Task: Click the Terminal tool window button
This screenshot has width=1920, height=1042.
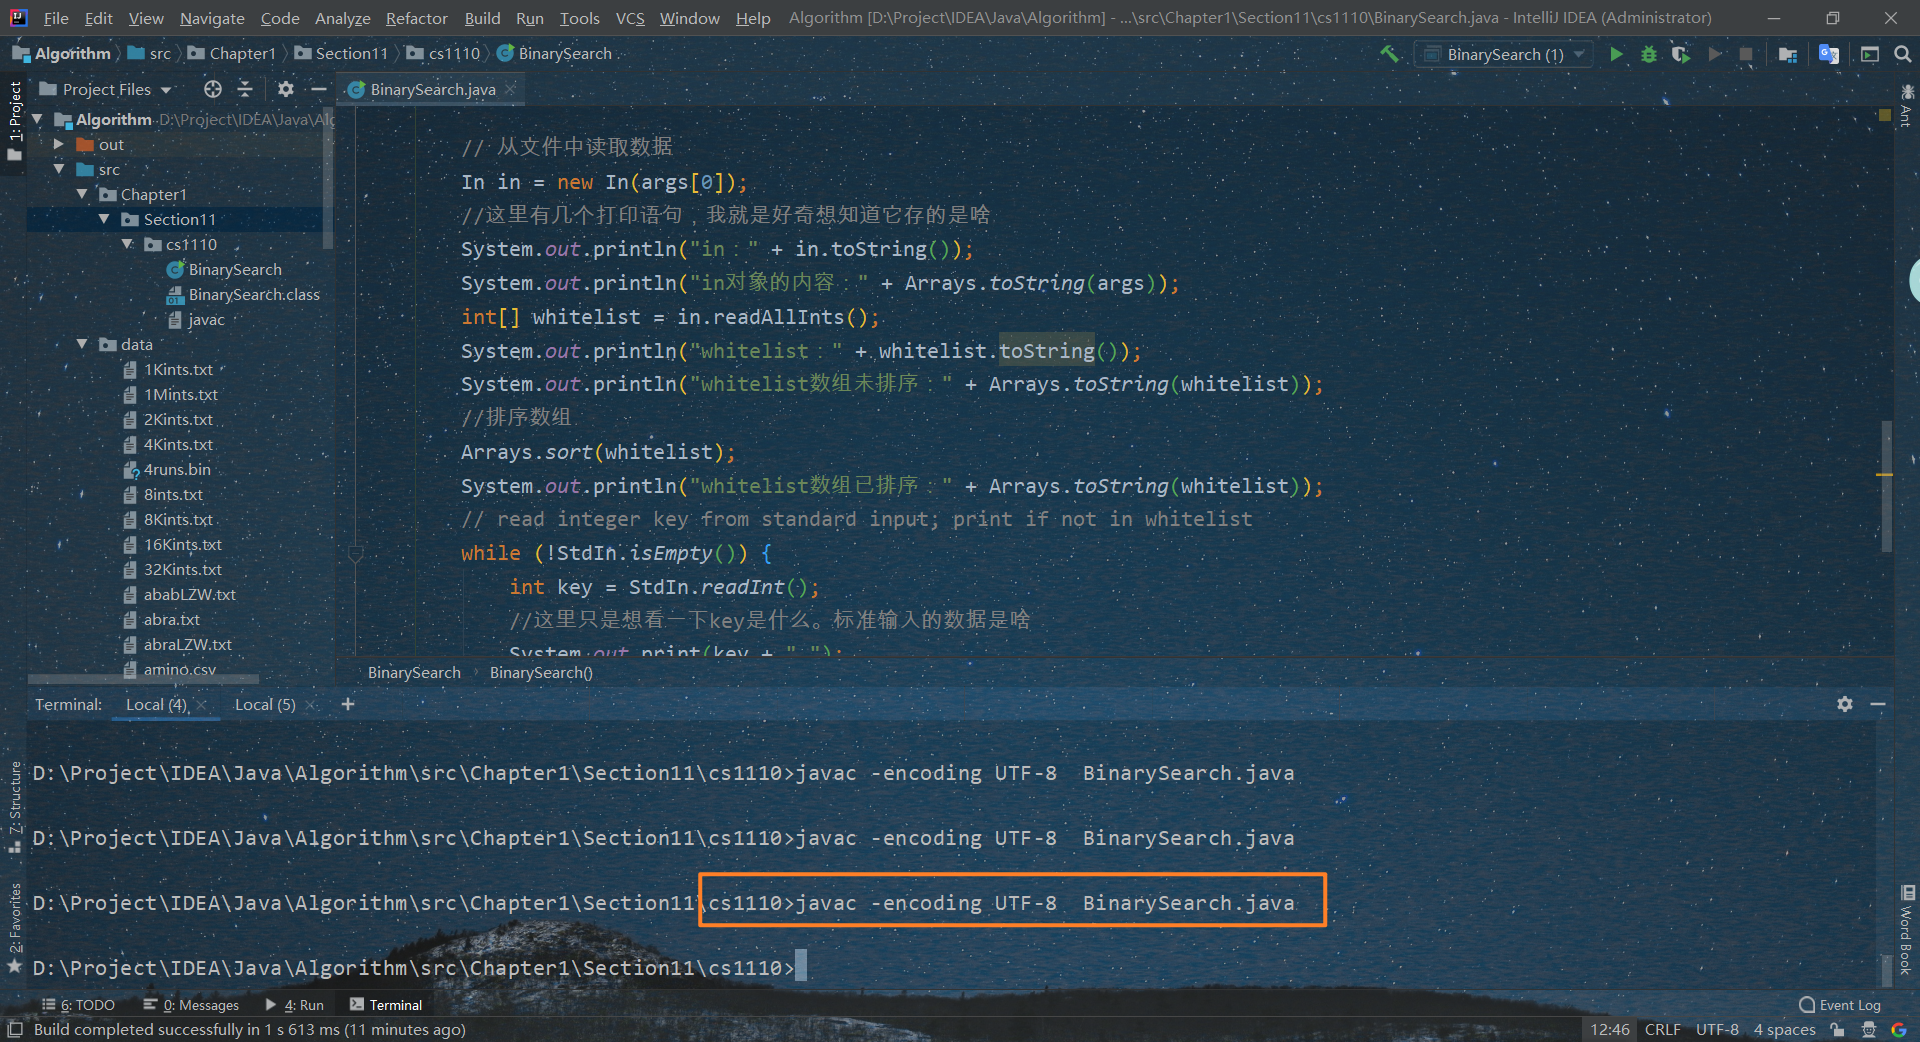Action: (386, 1005)
